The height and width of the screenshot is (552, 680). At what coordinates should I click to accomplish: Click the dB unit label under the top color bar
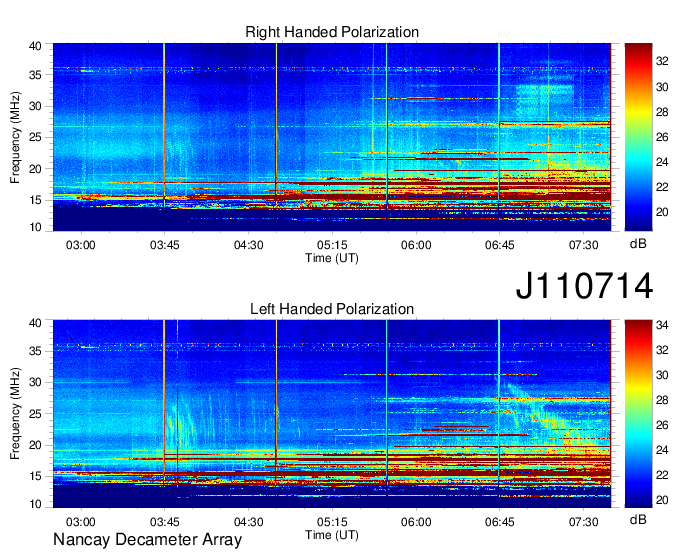[x=638, y=243]
